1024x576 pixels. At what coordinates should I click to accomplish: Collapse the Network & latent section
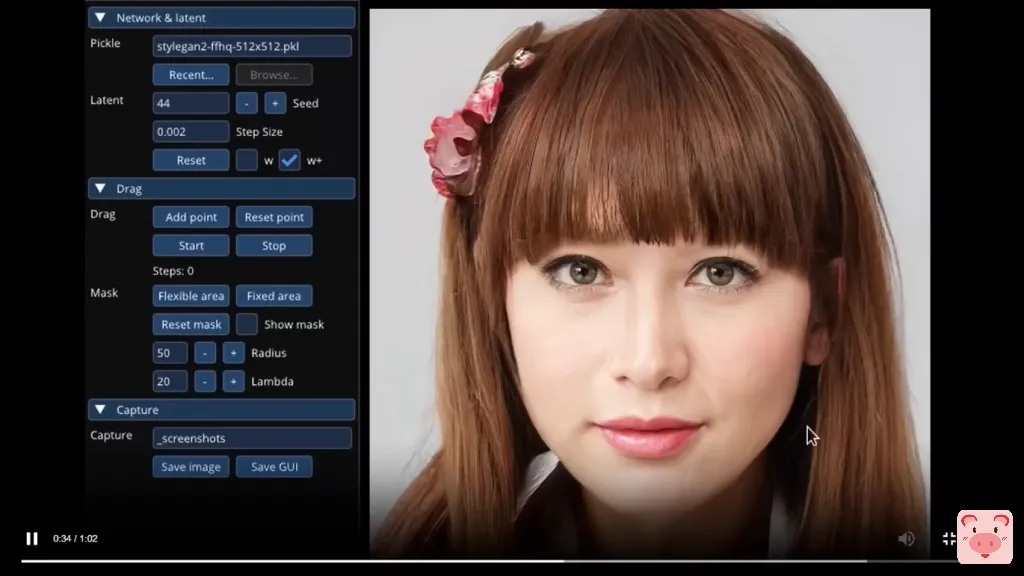pyautogui.click(x=100, y=18)
